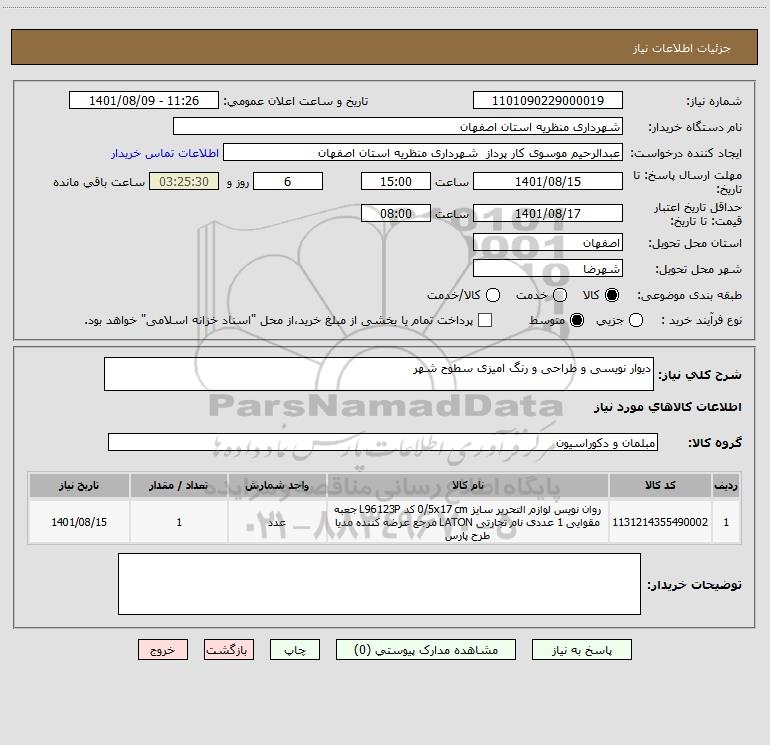This screenshot has height=745, width=770.
Task: Click the پاسخ به نیاز button
Action: tap(581, 650)
